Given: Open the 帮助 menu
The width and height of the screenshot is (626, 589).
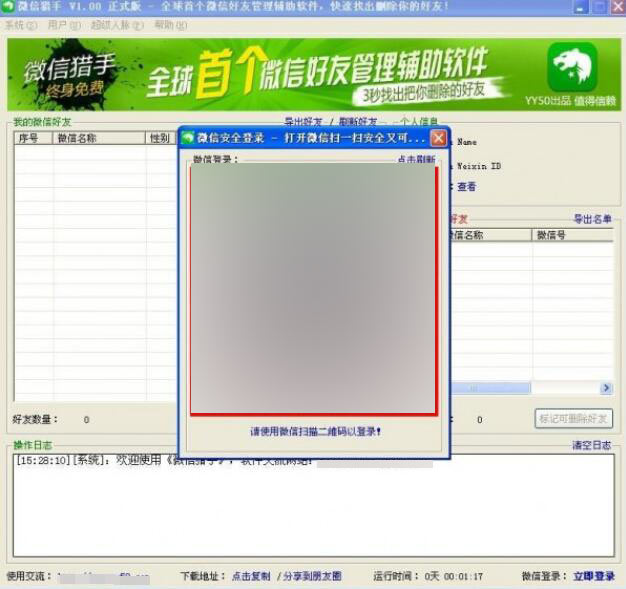Looking at the screenshot, I should (x=170, y=26).
